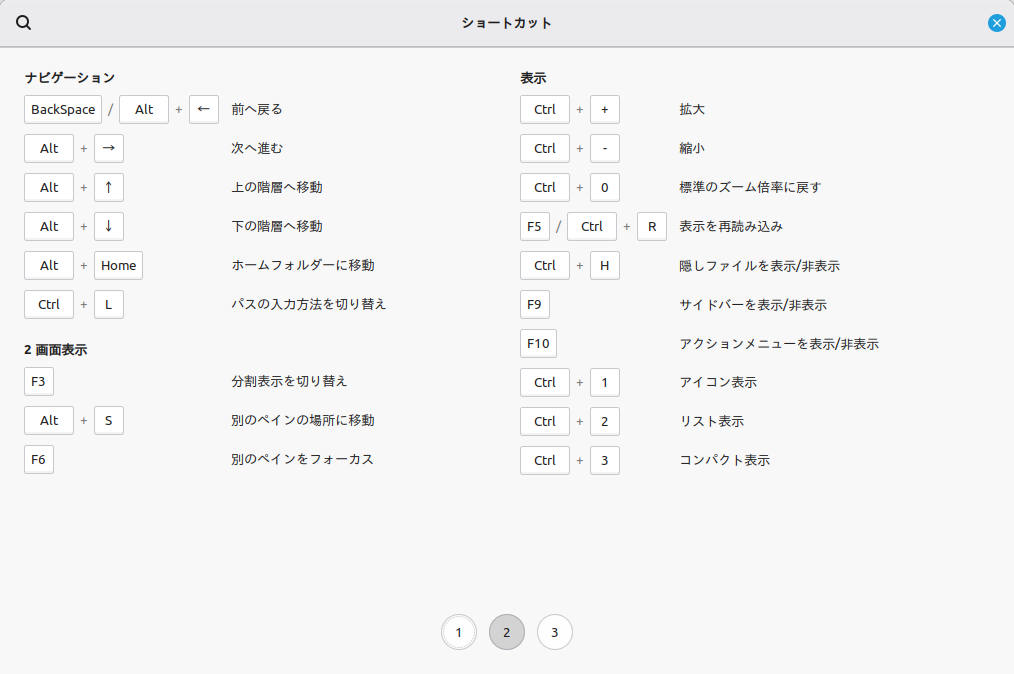Click the ナビゲーション section heading

click(70, 77)
